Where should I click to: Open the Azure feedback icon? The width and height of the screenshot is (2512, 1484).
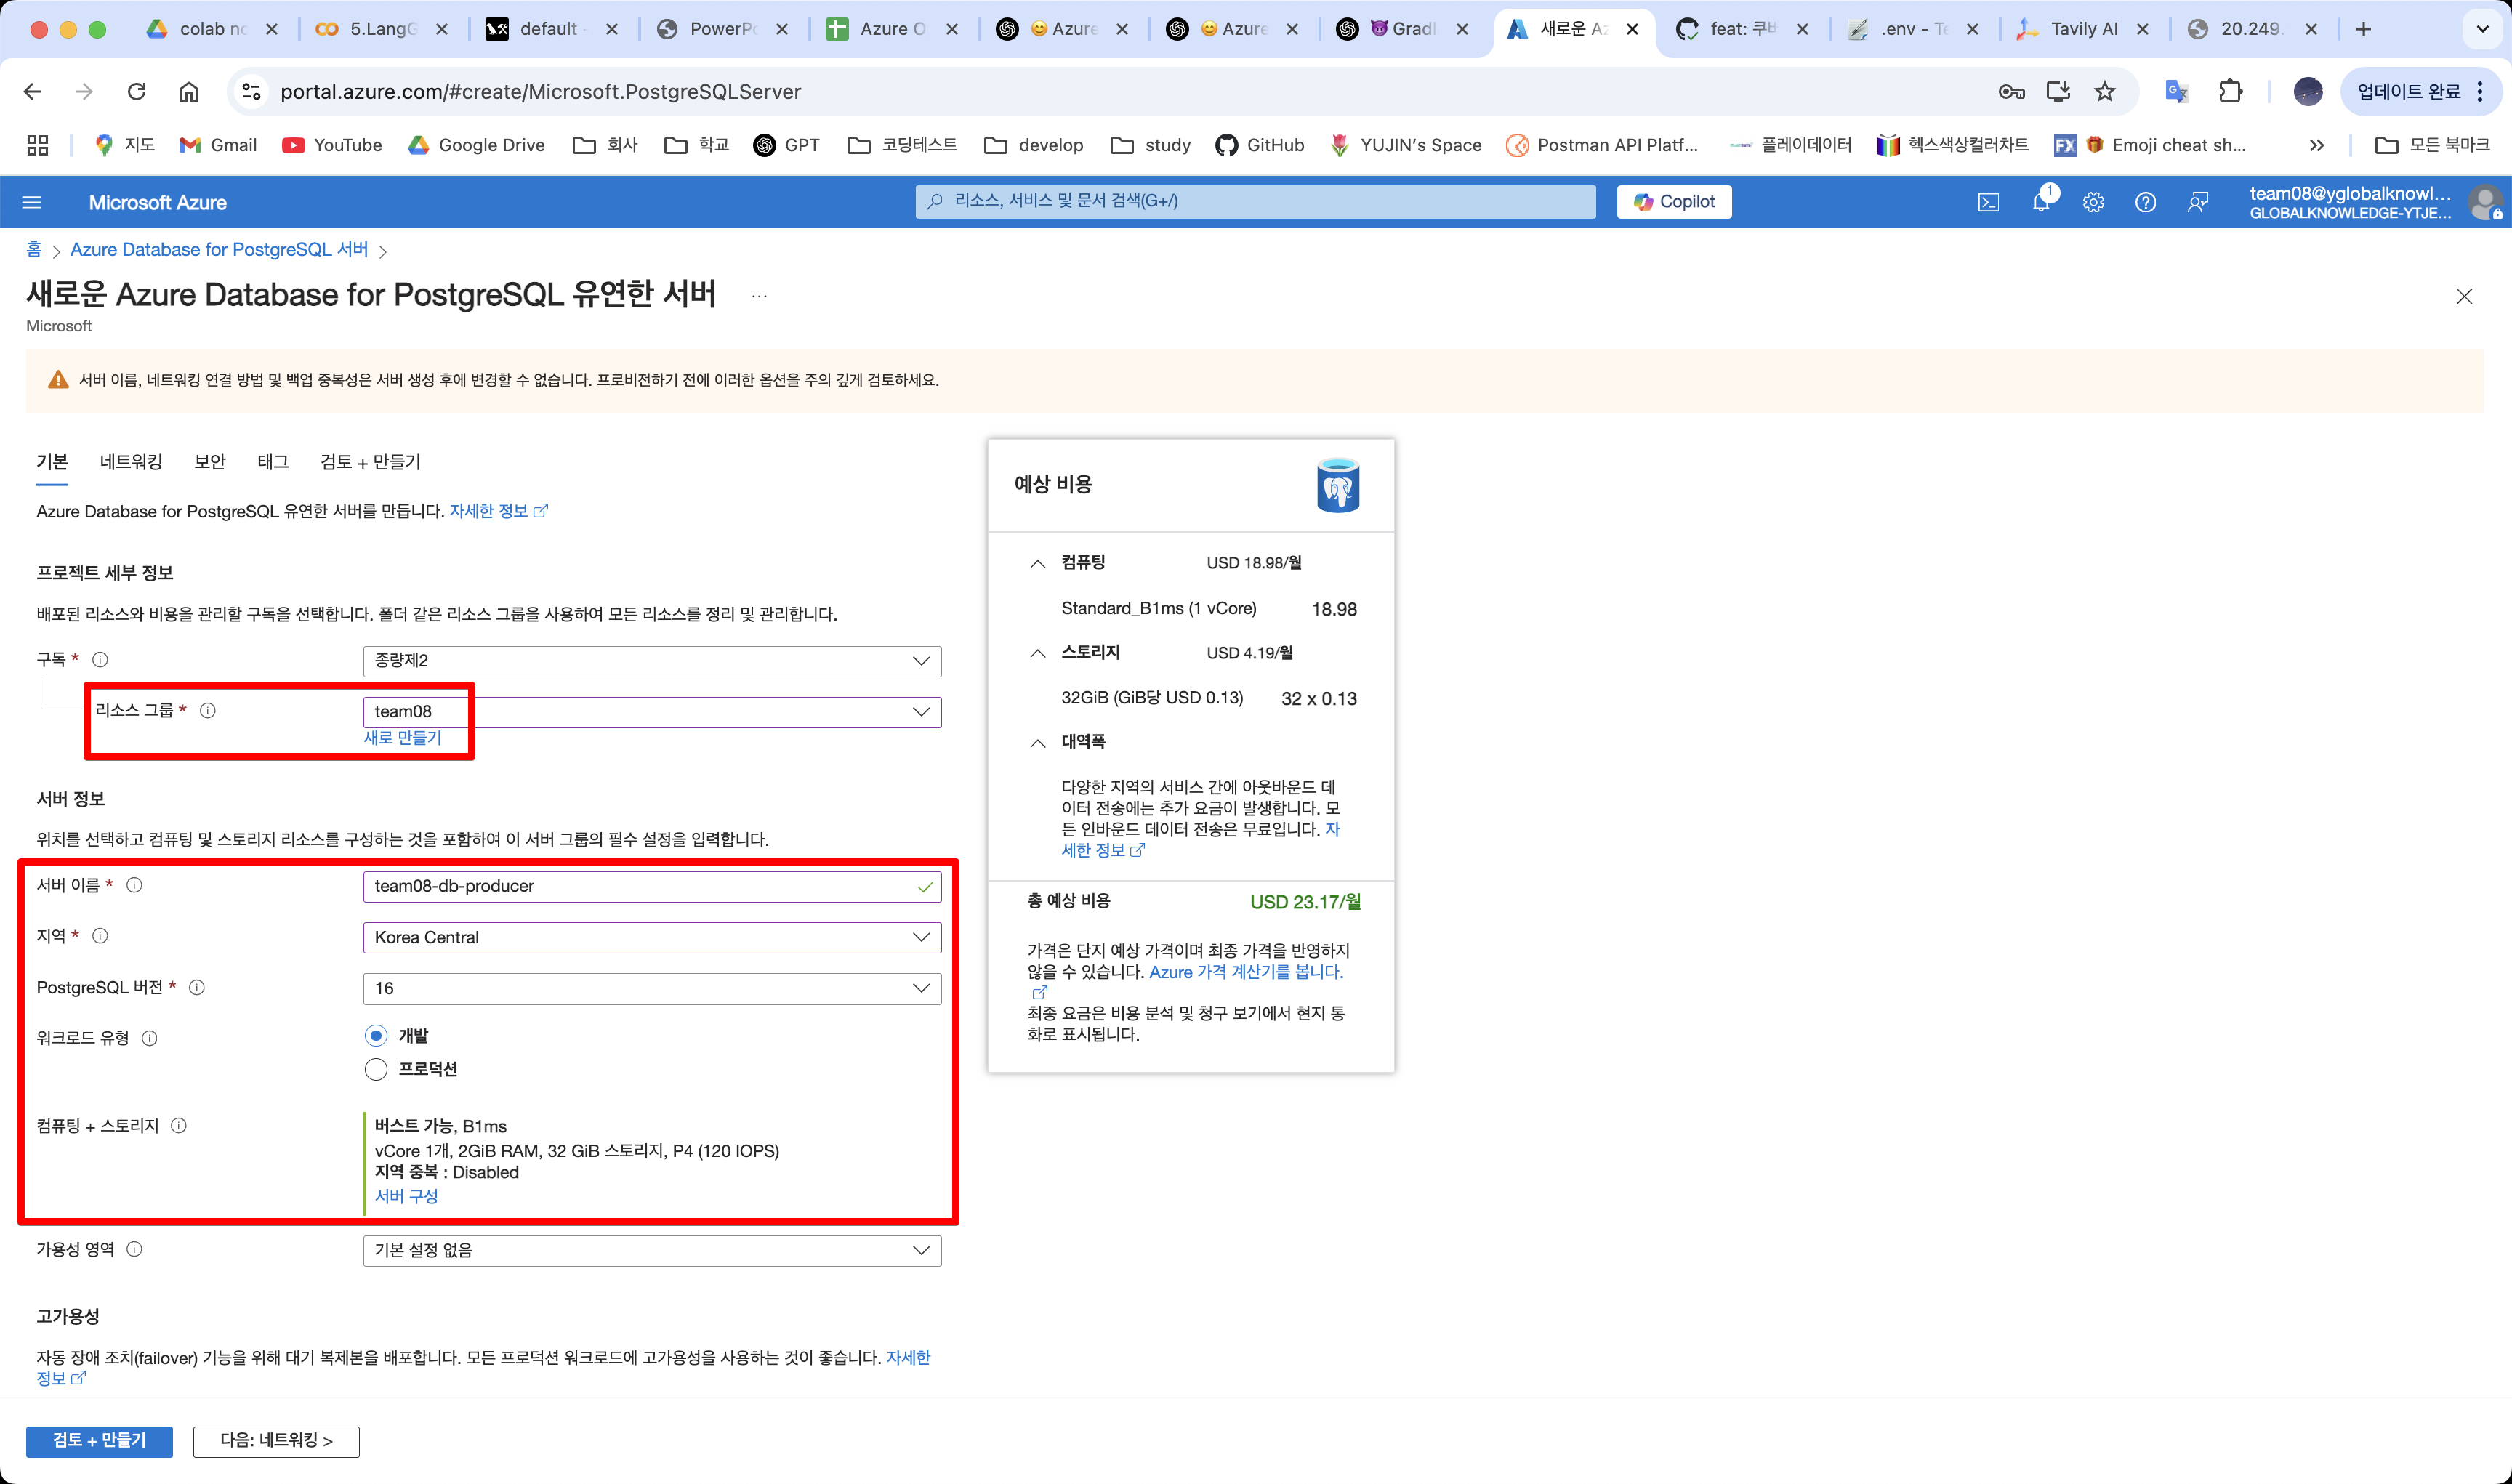pyautogui.click(x=2197, y=203)
